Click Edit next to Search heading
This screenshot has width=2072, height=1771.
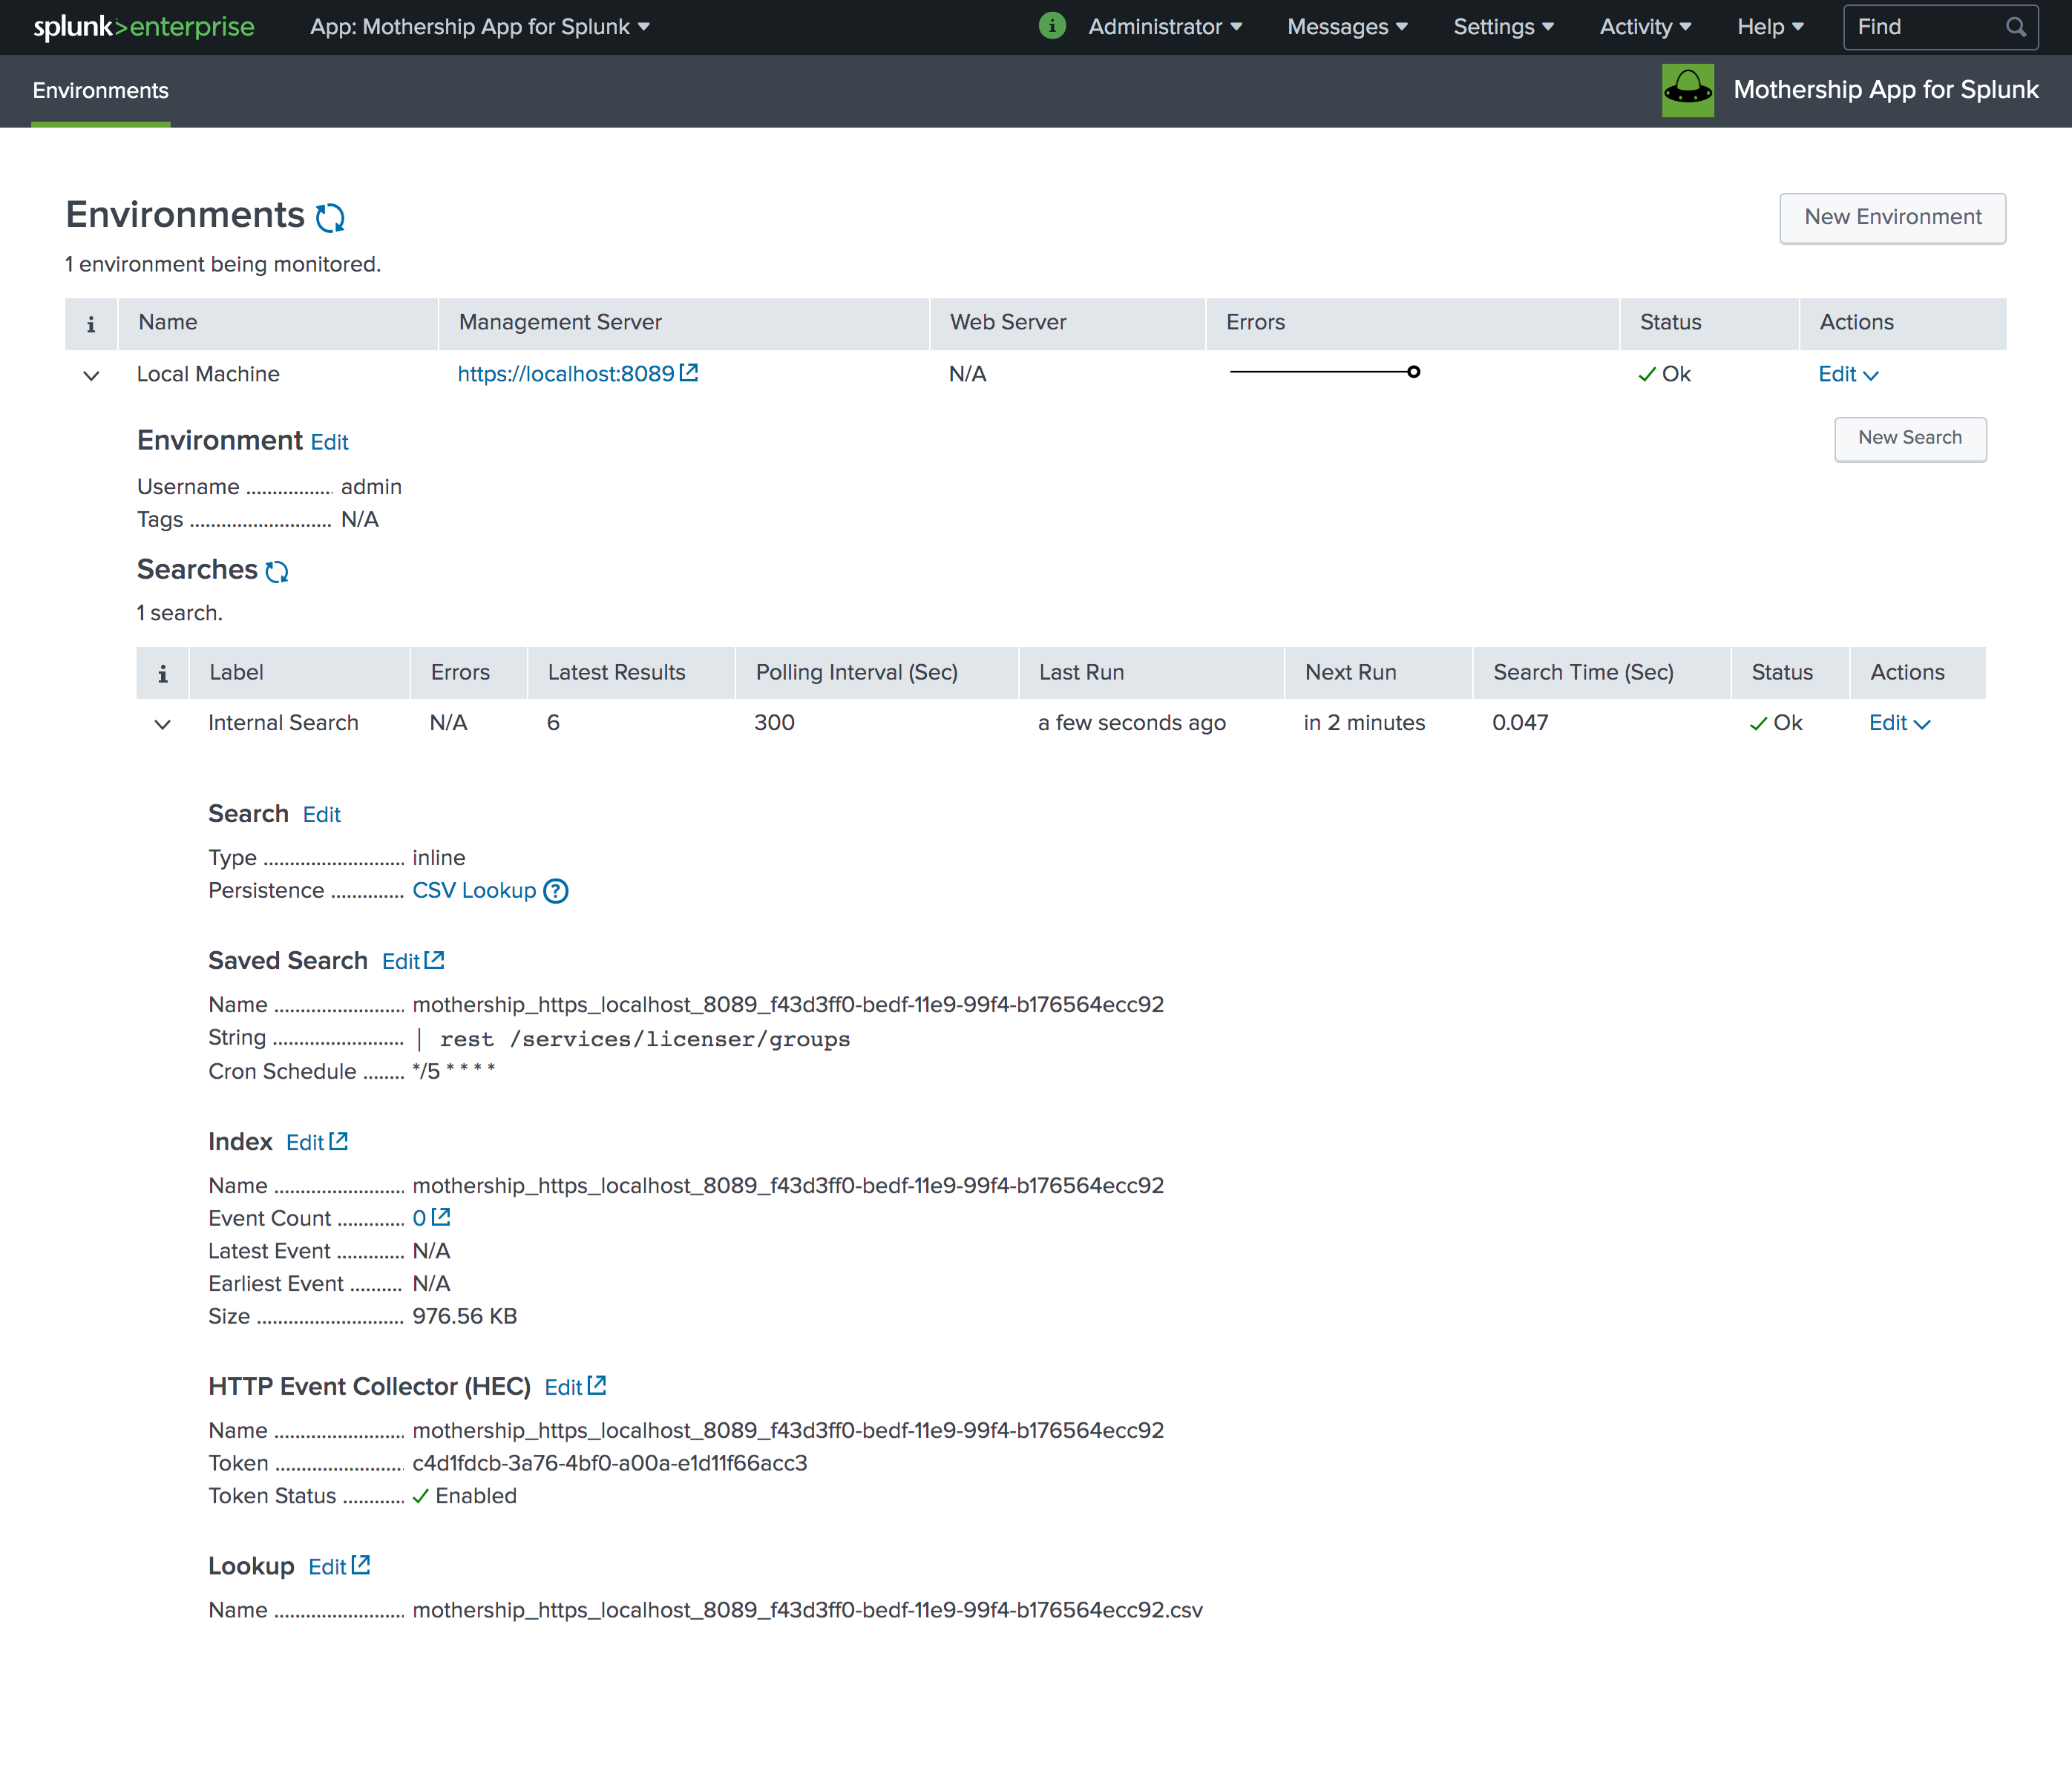pyautogui.click(x=322, y=815)
